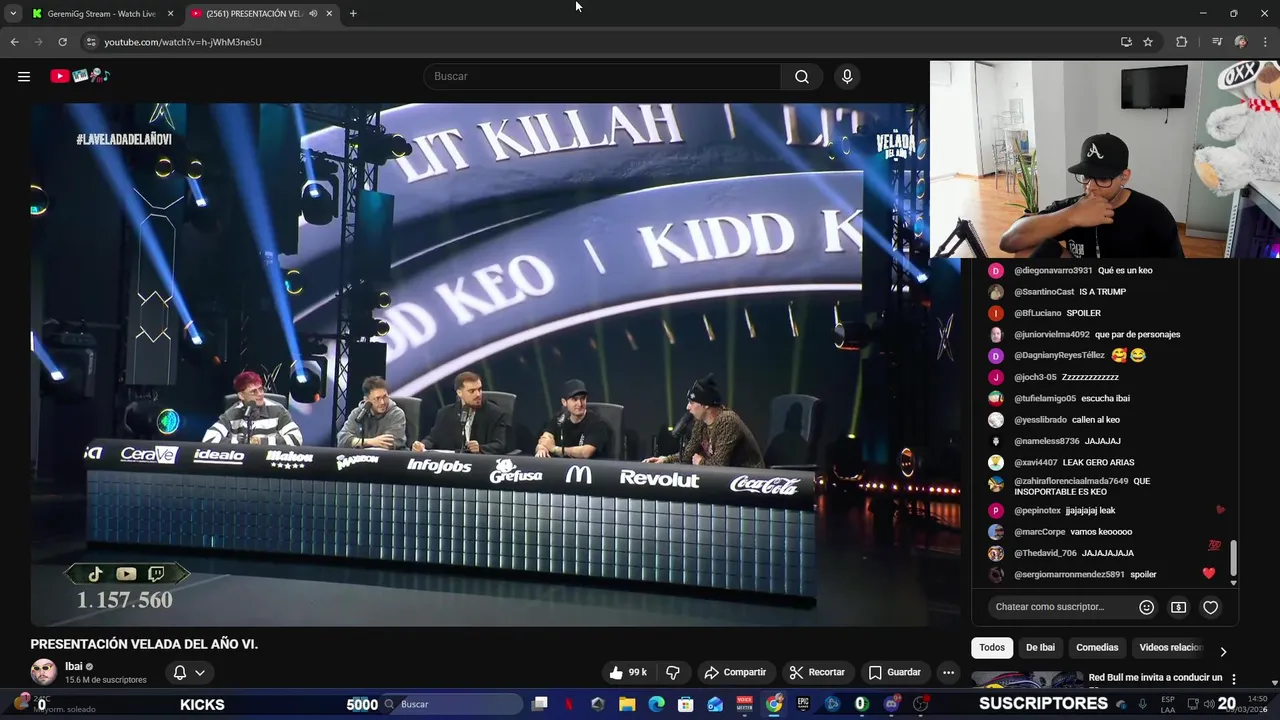Select the De Ibai filter chip
1280x720 pixels.
point(1040,647)
